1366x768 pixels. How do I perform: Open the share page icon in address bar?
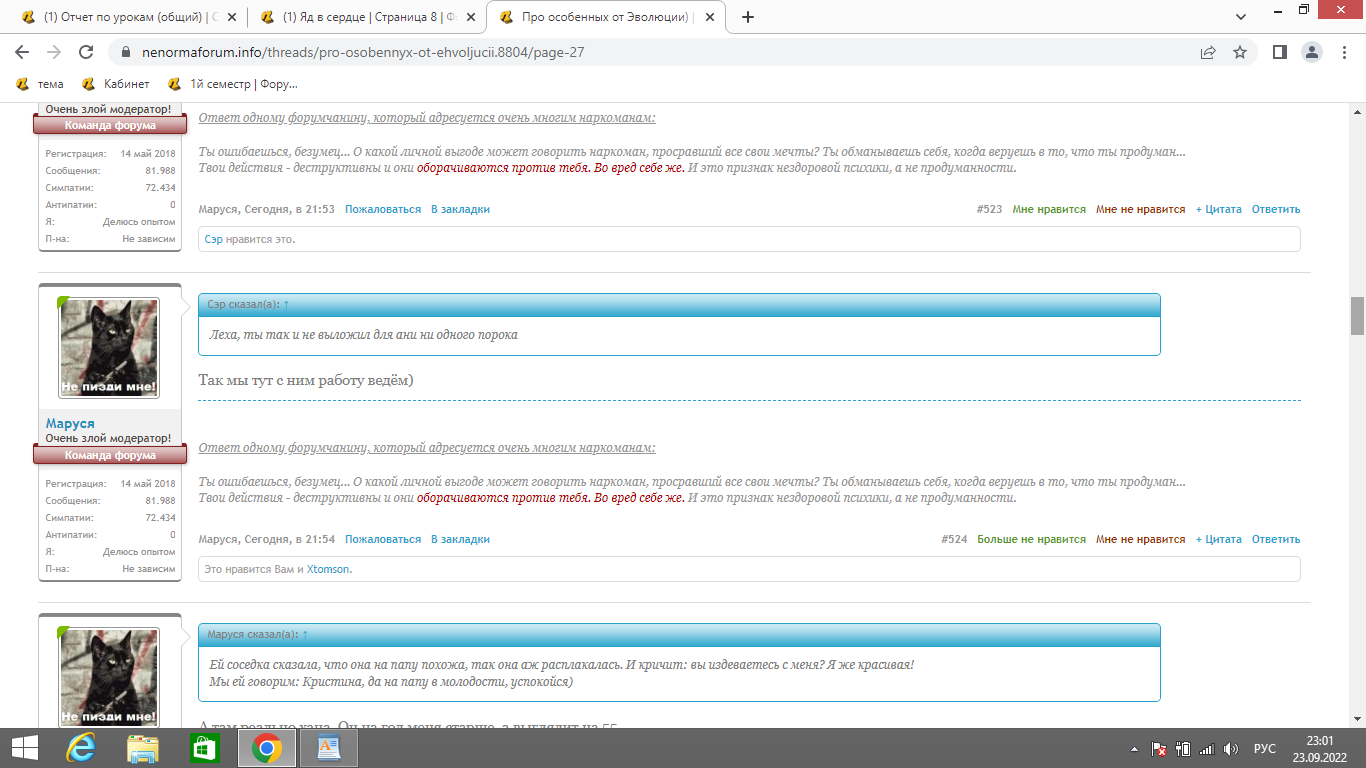tap(1208, 52)
